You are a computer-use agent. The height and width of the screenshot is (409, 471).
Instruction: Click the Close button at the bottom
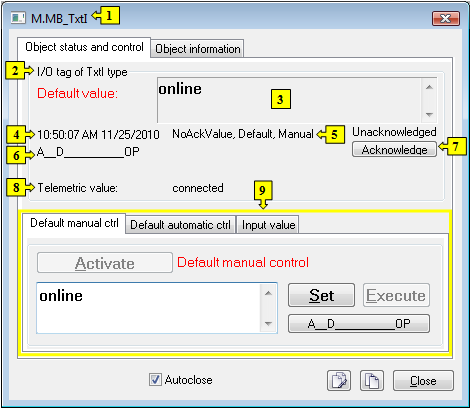tap(423, 380)
